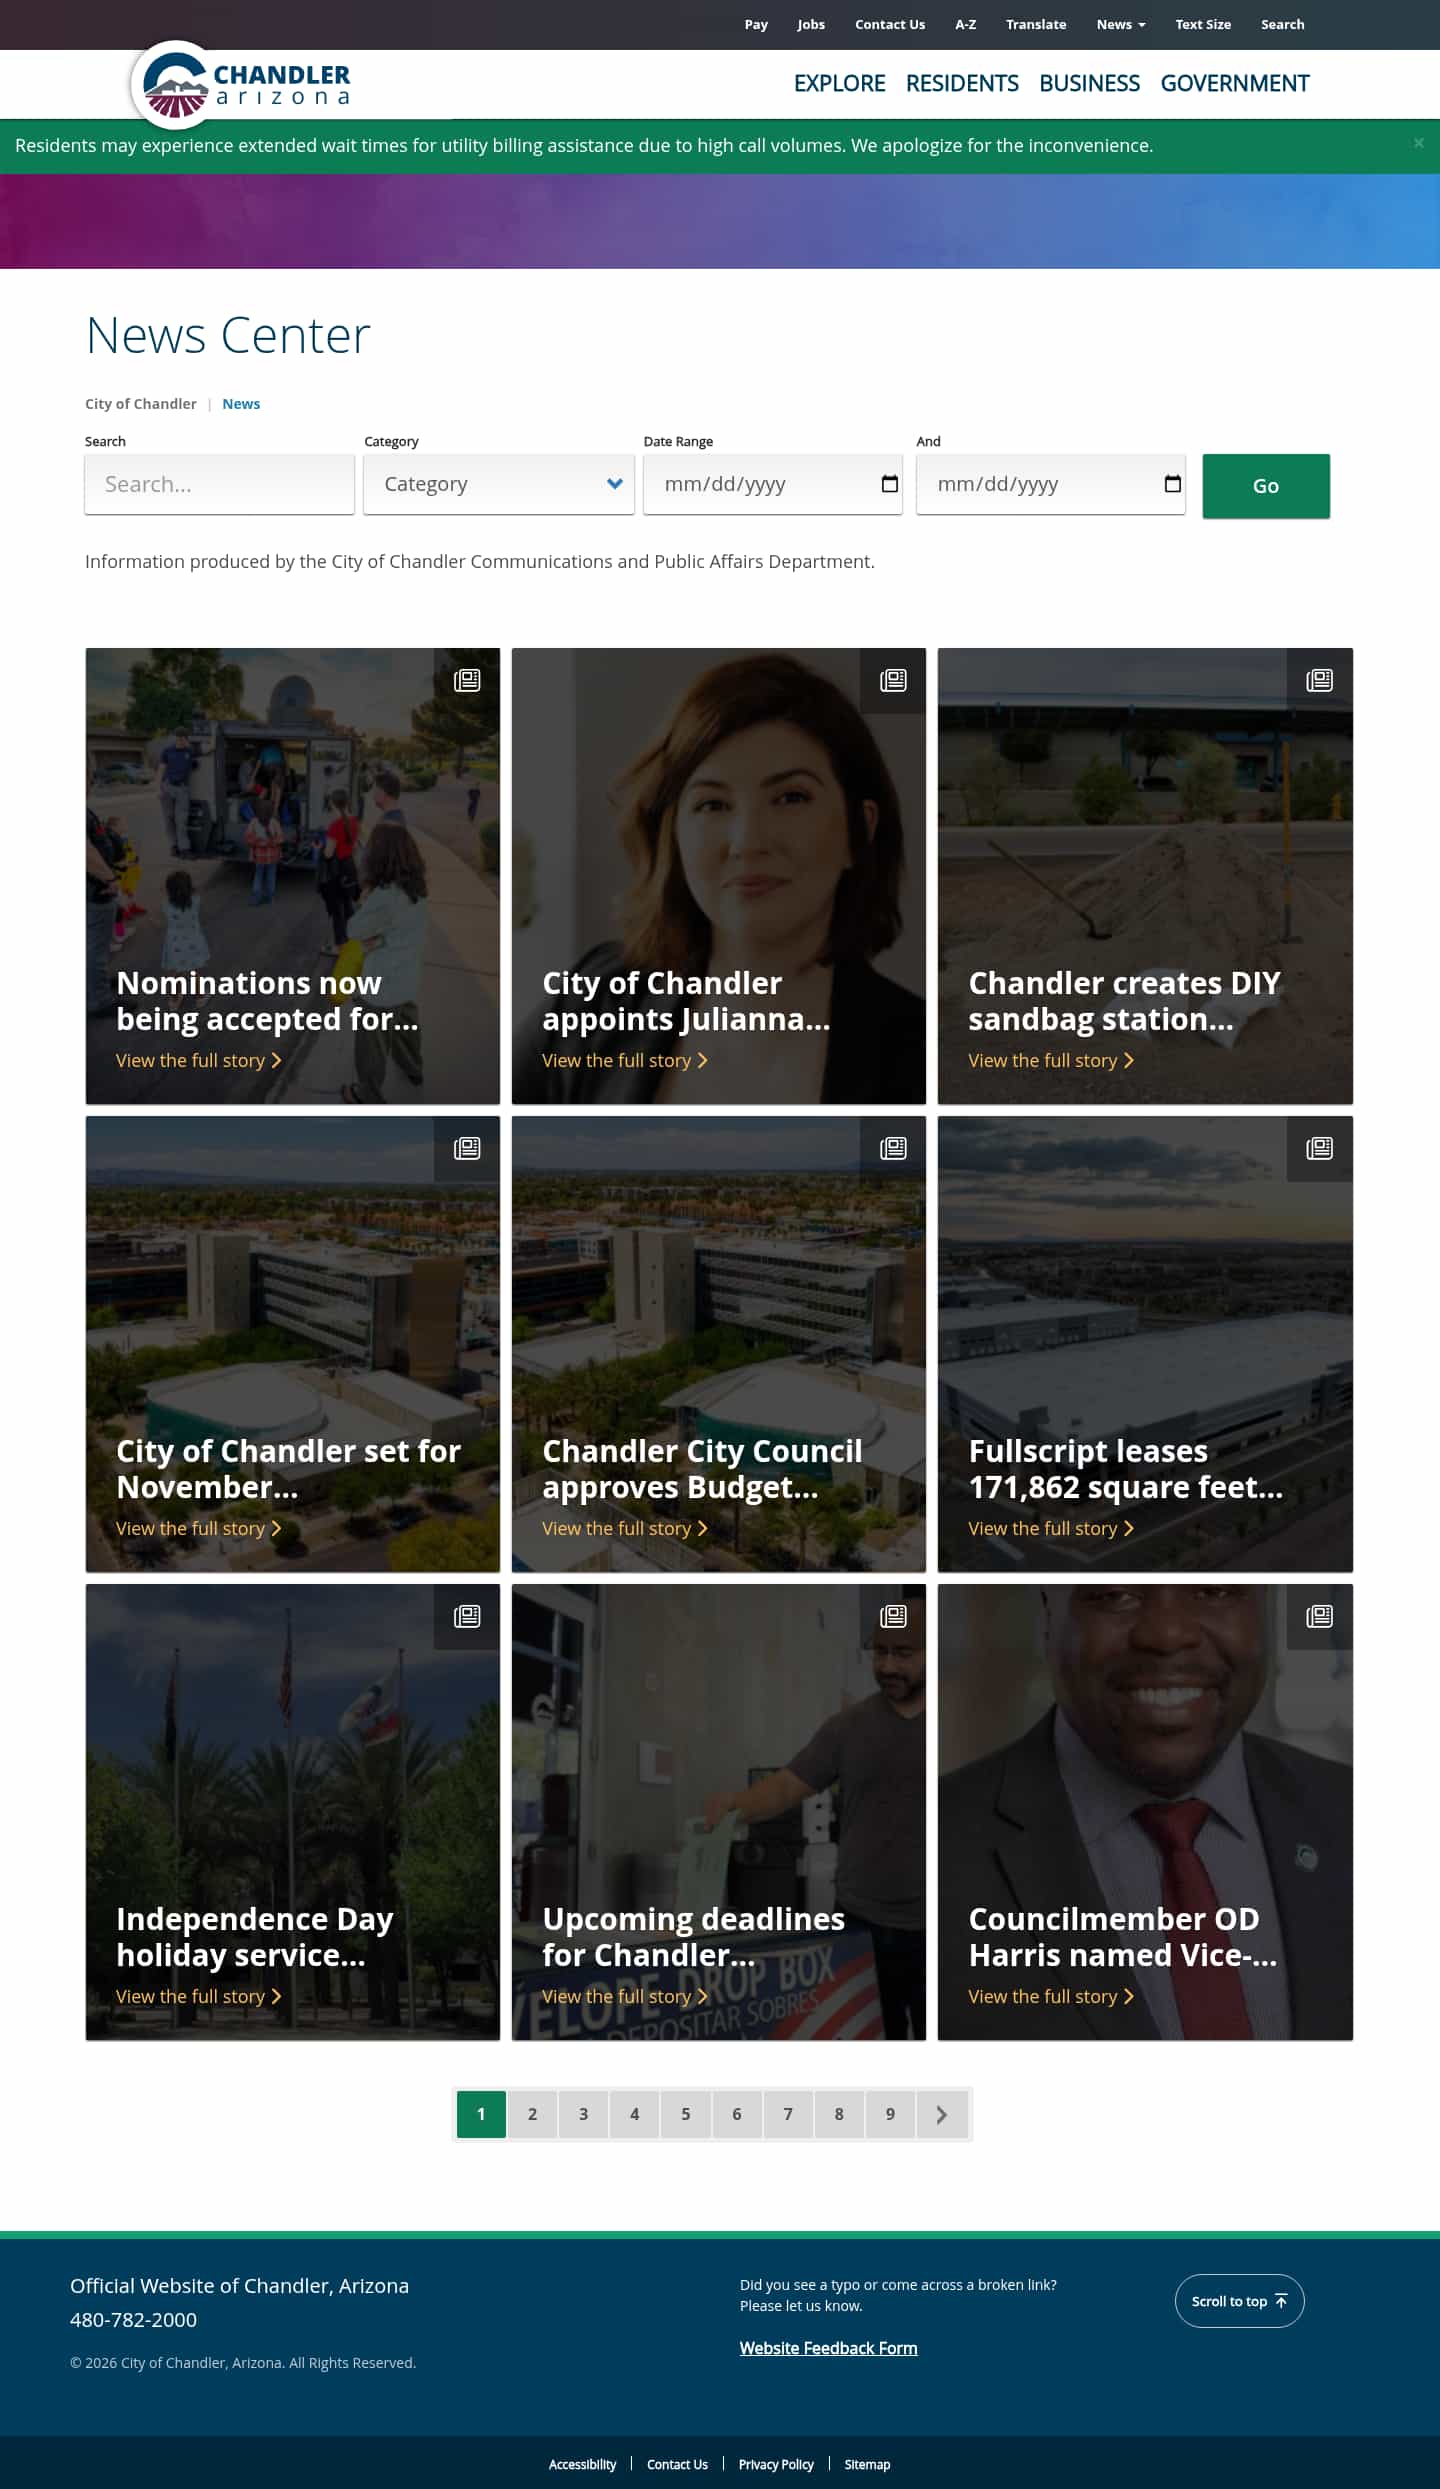1440x2489 pixels.
Task: Go to page 2 of news
Action: (532, 2114)
